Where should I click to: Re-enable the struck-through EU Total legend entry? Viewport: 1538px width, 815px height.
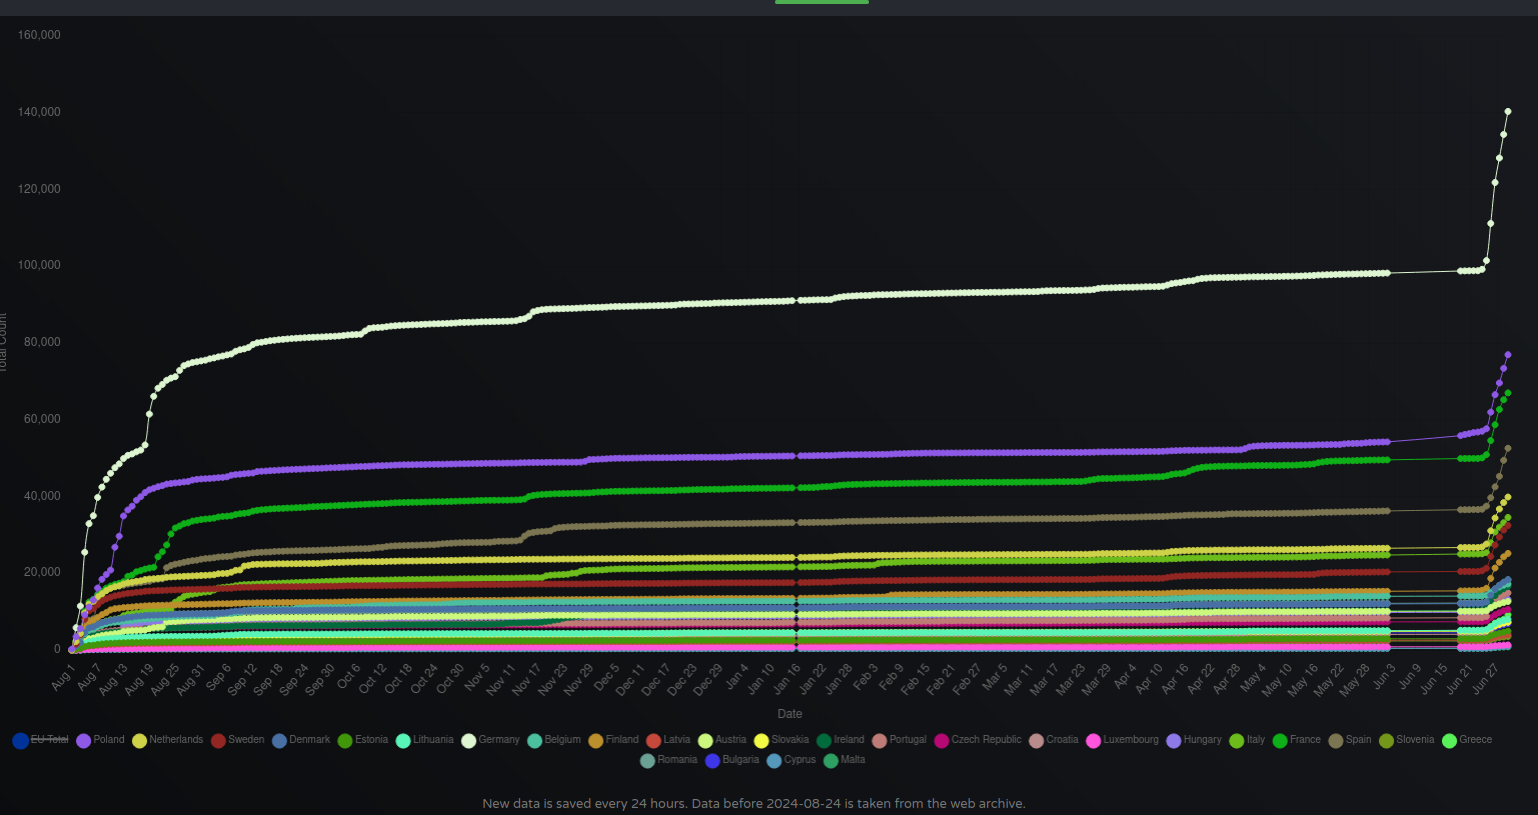pyautogui.click(x=41, y=740)
